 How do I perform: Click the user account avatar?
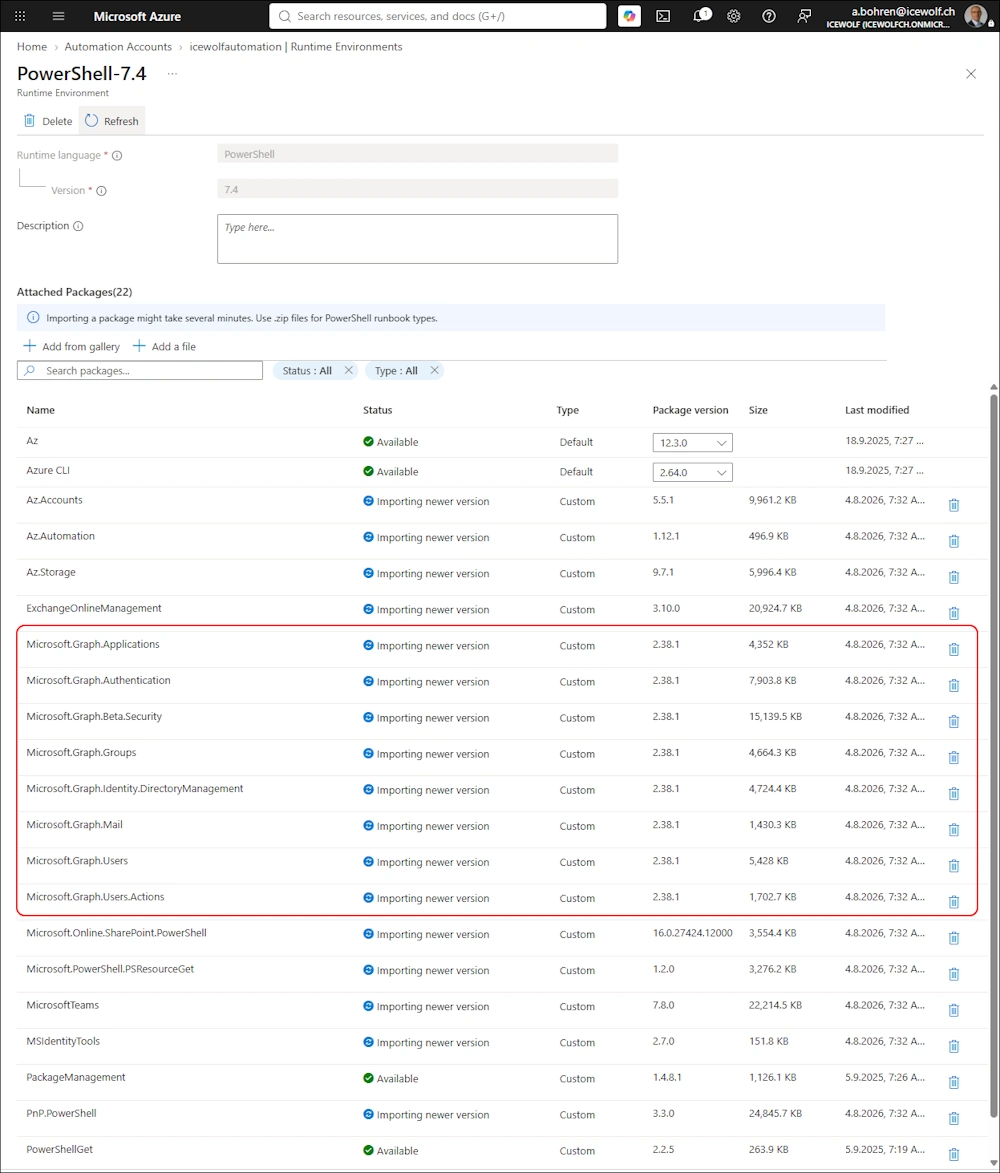click(x=975, y=16)
